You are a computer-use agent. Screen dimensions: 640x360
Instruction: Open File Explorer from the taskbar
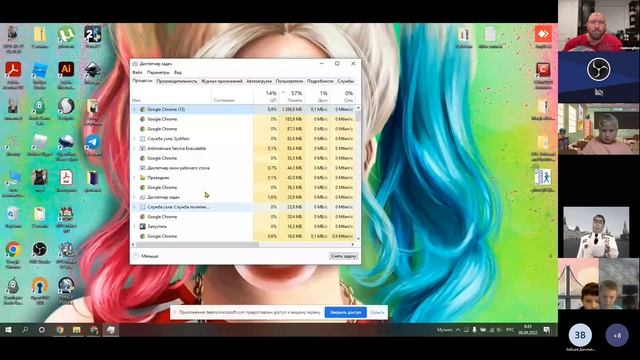77,330
